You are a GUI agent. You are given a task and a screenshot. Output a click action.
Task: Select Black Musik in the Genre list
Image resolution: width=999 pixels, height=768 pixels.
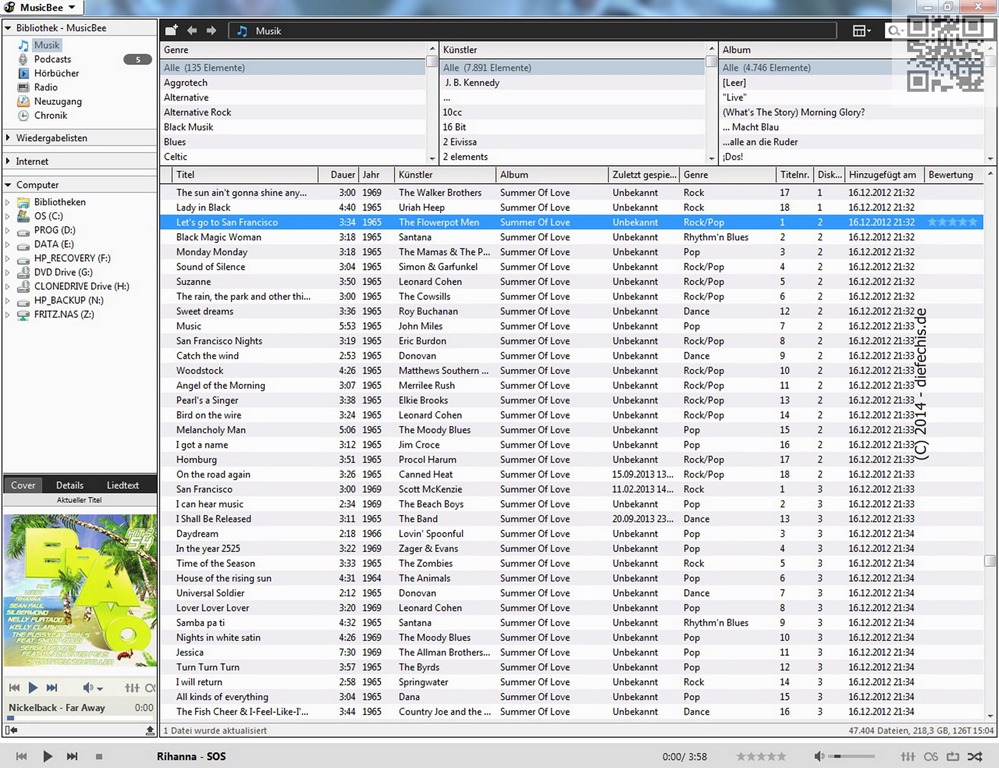[294, 127]
